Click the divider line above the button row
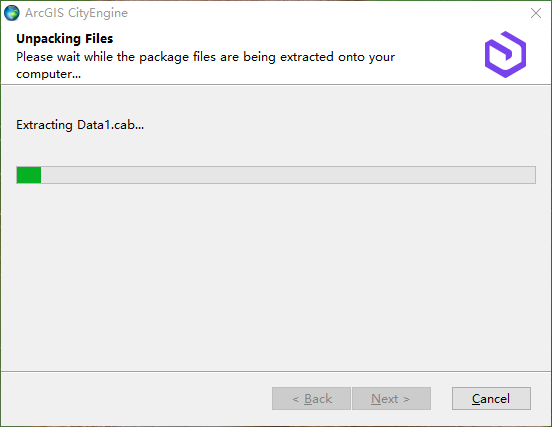The height and width of the screenshot is (427, 552). click(x=276, y=371)
